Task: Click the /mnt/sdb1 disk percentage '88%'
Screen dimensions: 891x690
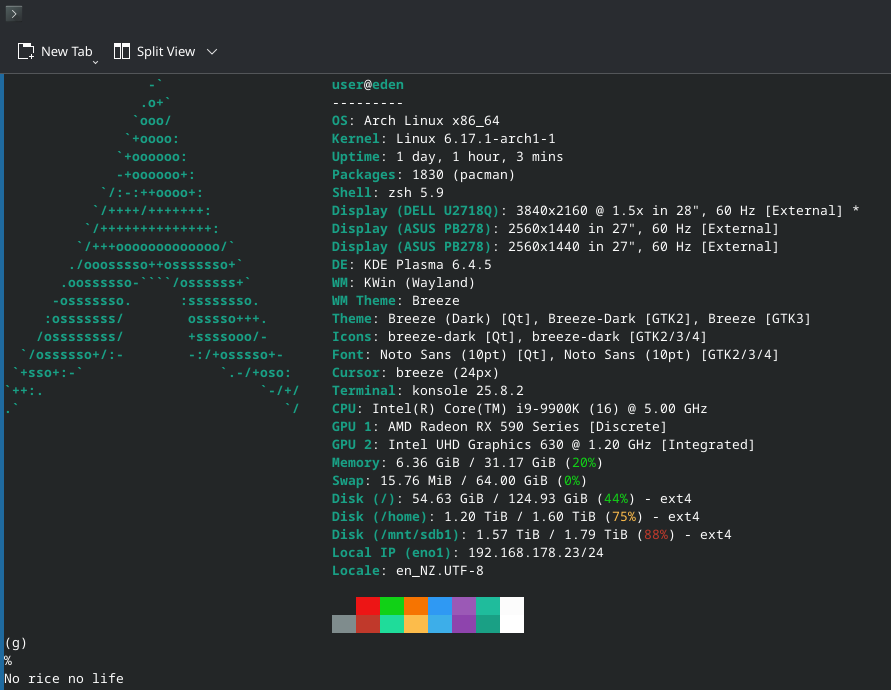Action: [x=655, y=535]
